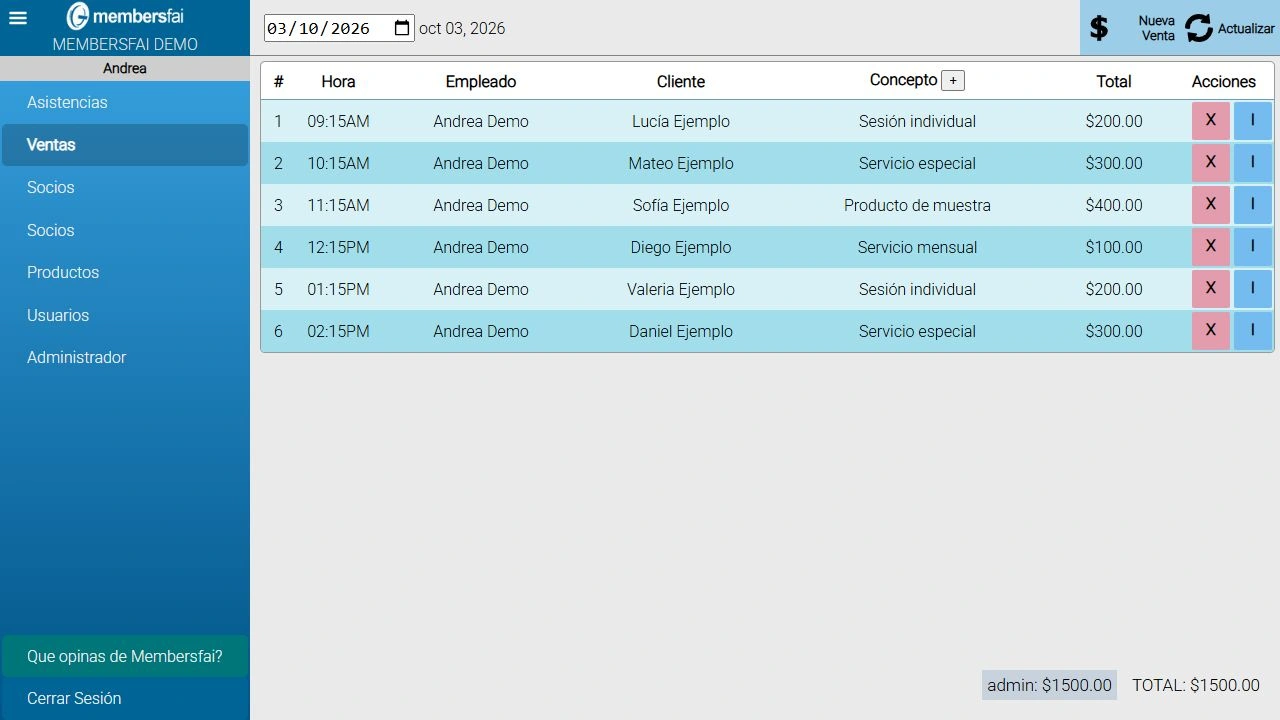Select the Producto de muestra concept cell
The width and height of the screenshot is (1280, 720).
coord(917,205)
